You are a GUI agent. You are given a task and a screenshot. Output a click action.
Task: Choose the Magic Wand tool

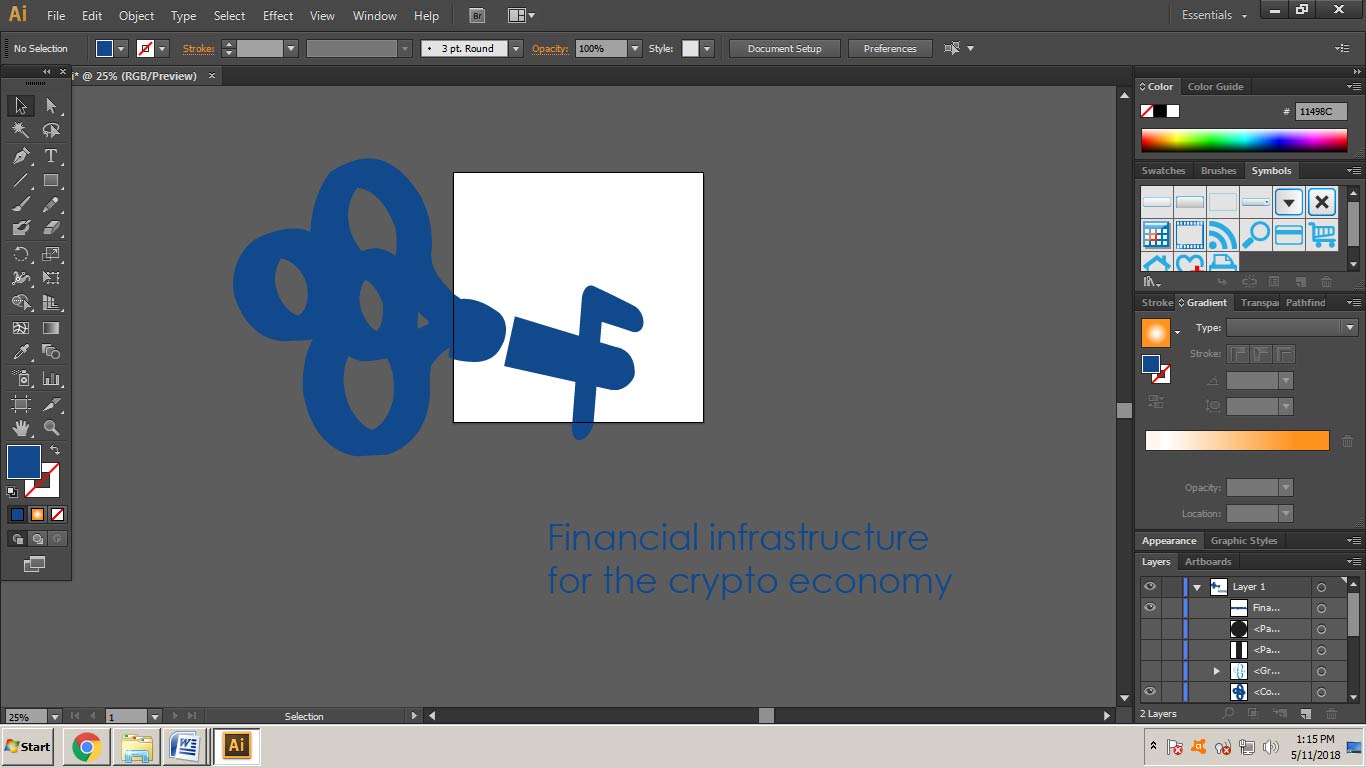click(x=20, y=131)
